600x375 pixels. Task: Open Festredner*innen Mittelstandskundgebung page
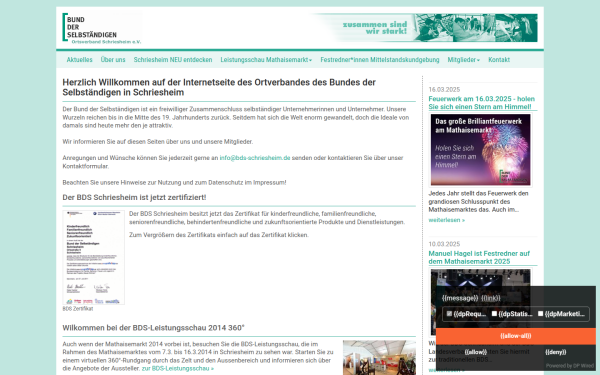point(380,60)
